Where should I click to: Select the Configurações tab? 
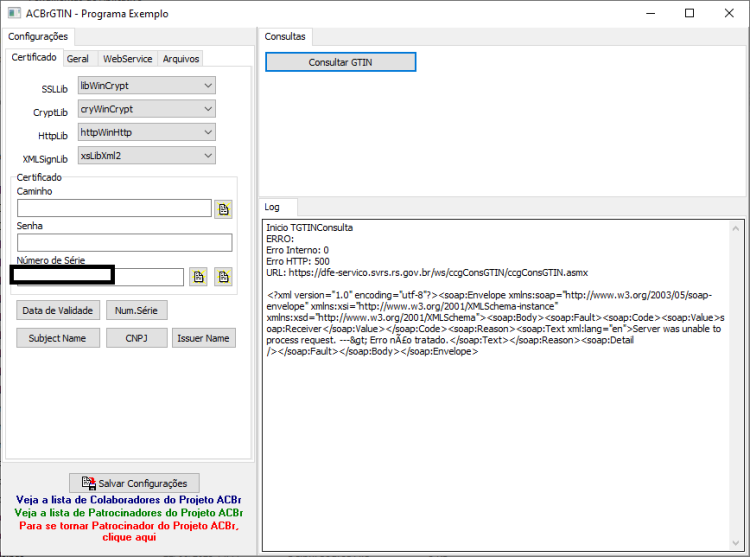click(x=38, y=37)
